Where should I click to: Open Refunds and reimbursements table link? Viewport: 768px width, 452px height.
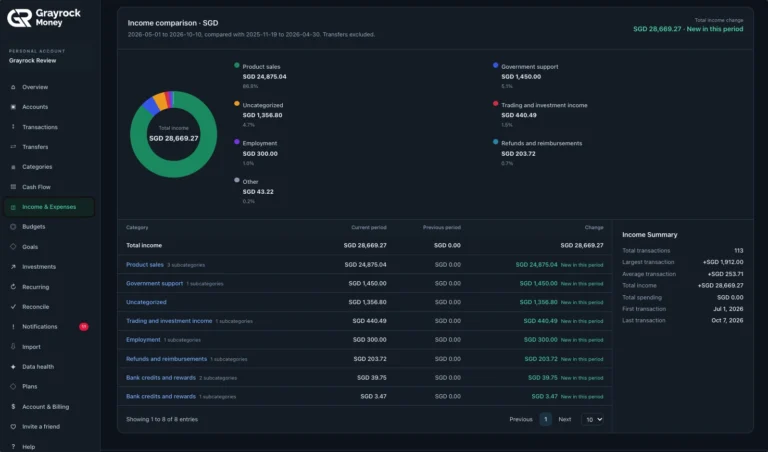167,358
